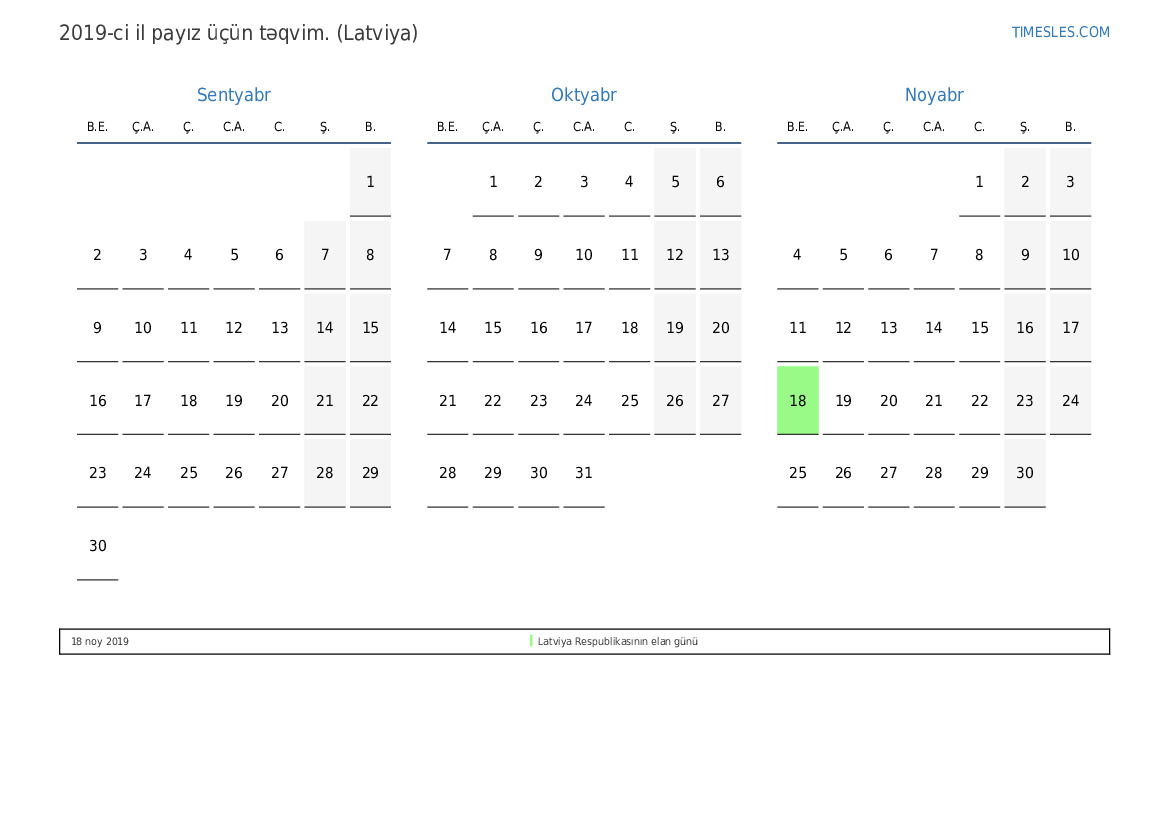Select 15 October in the calendar
The height and width of the screenshot is (827, 1169).
click(x=493, y=328)
